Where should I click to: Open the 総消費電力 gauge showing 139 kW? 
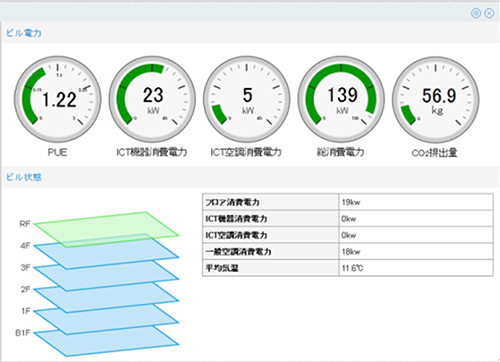[x=341, y=99]
